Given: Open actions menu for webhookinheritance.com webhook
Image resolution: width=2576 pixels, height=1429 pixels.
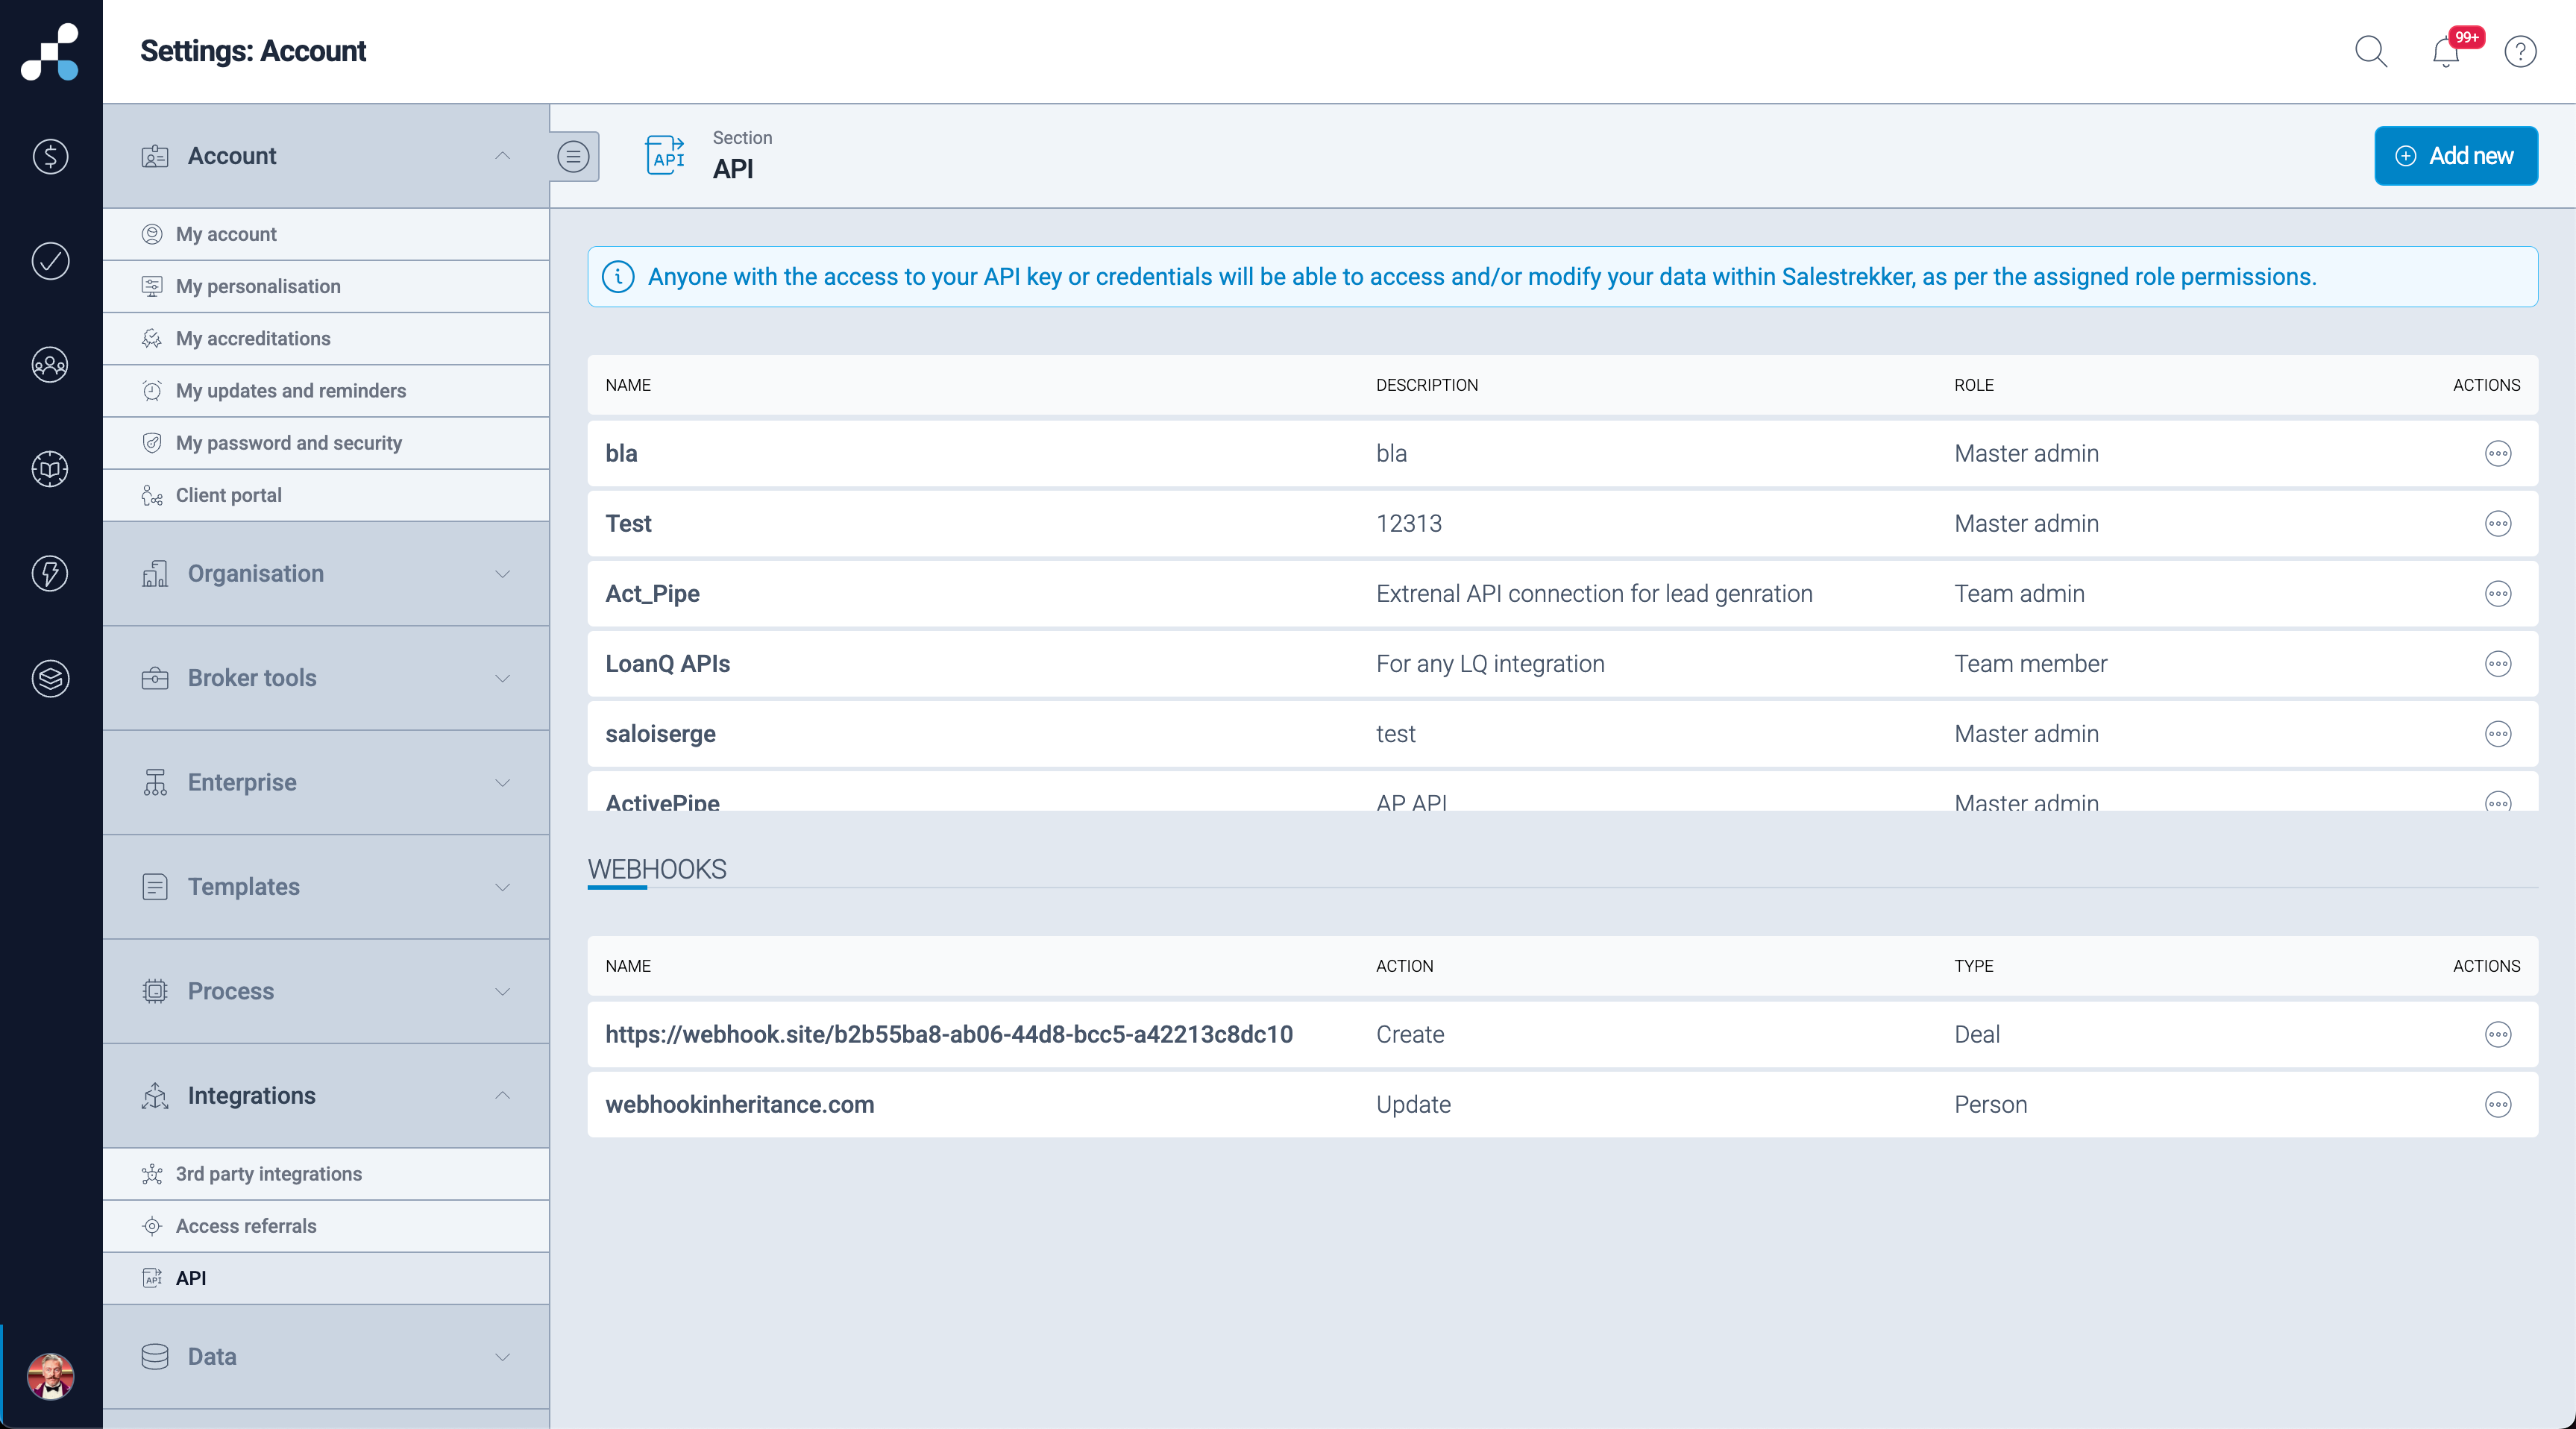Looking at the screenshot, I should (2498, 1105).
